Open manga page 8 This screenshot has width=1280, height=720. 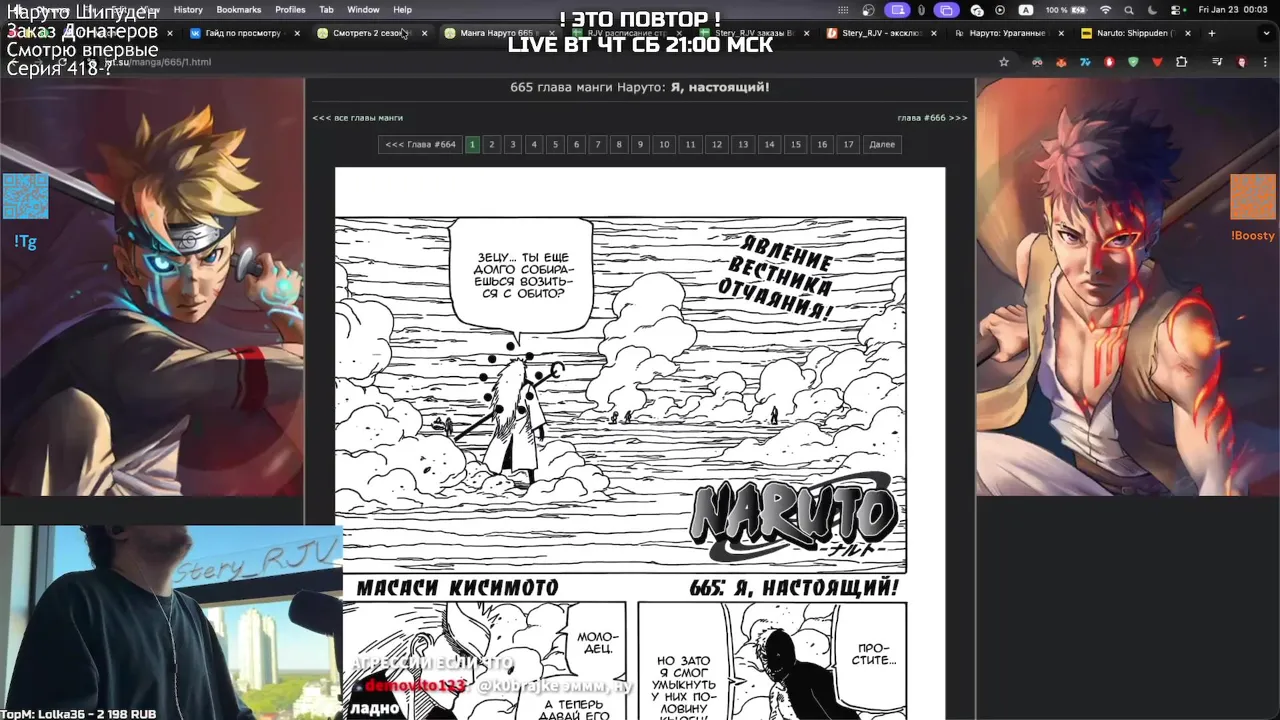tap(619, 145)
